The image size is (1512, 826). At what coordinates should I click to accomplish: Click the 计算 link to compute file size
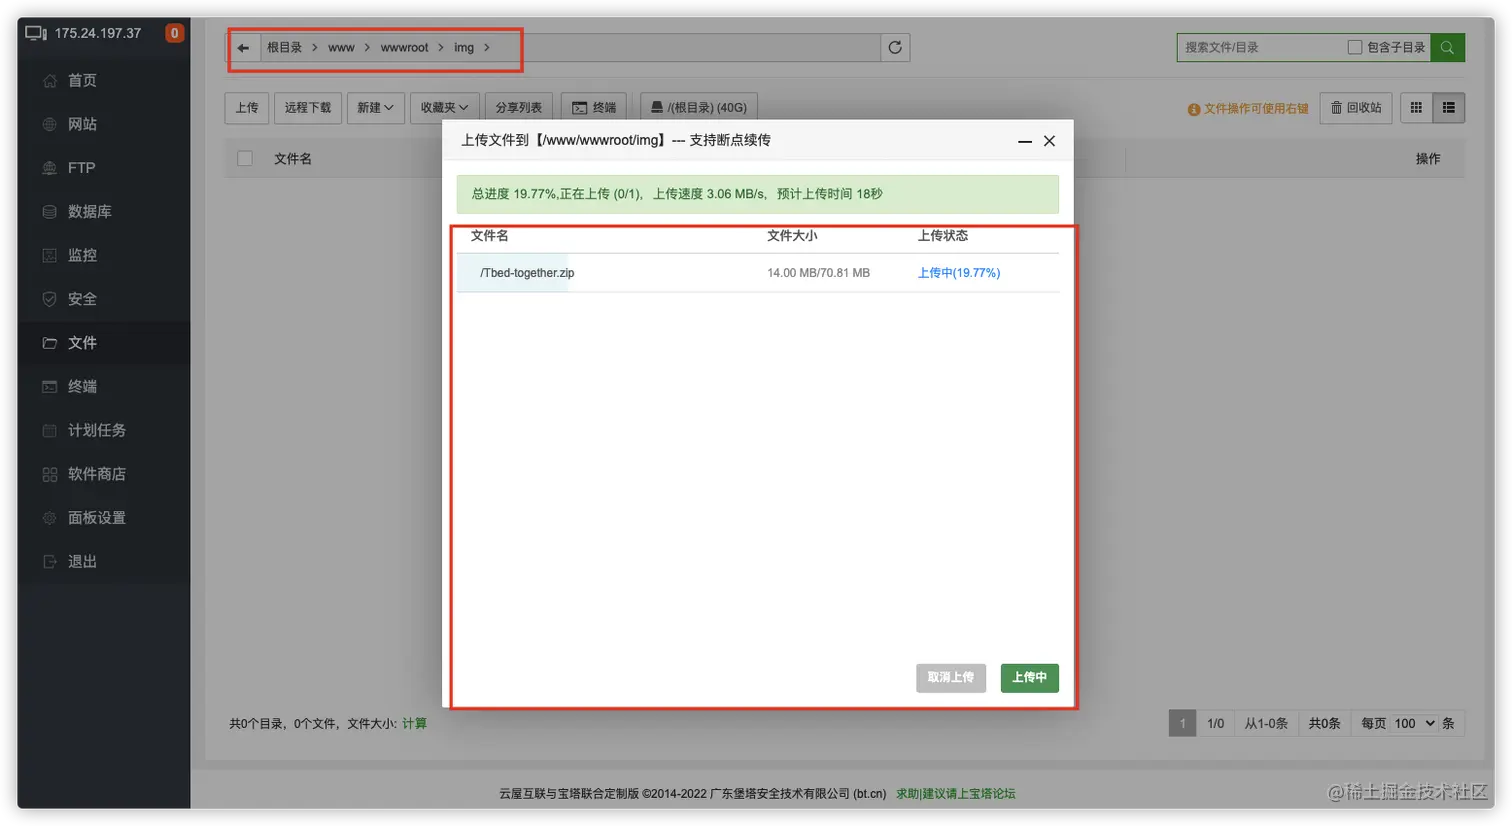coord(415,723)
